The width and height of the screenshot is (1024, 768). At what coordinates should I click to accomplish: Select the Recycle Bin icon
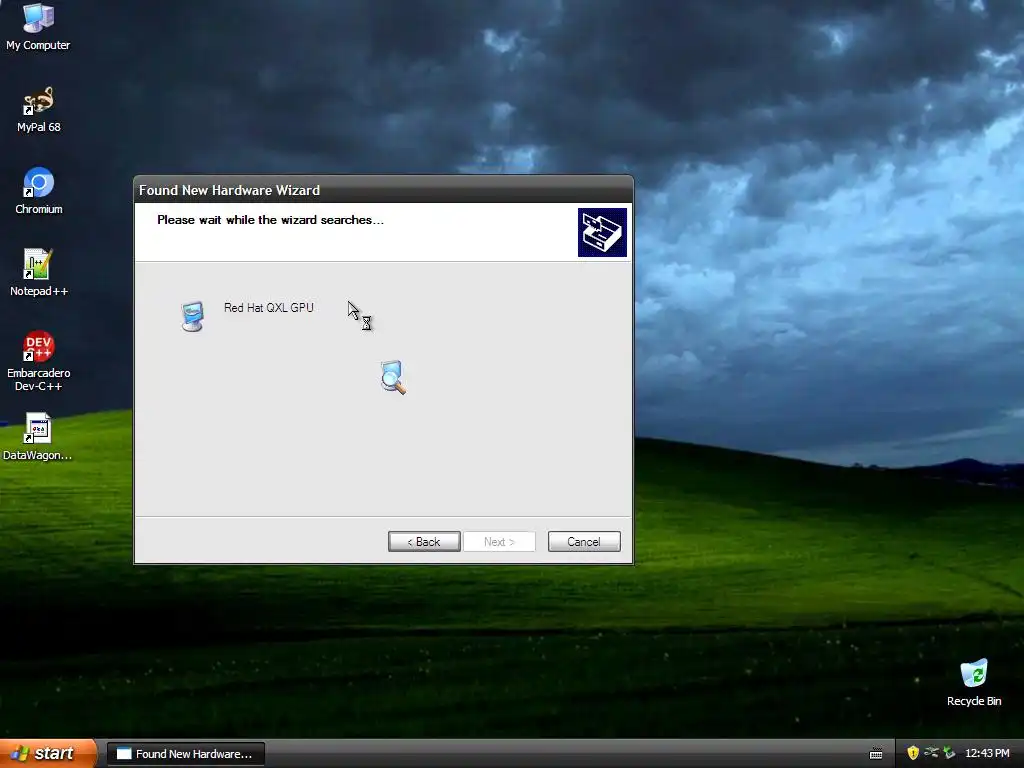[x=974, y=683]
